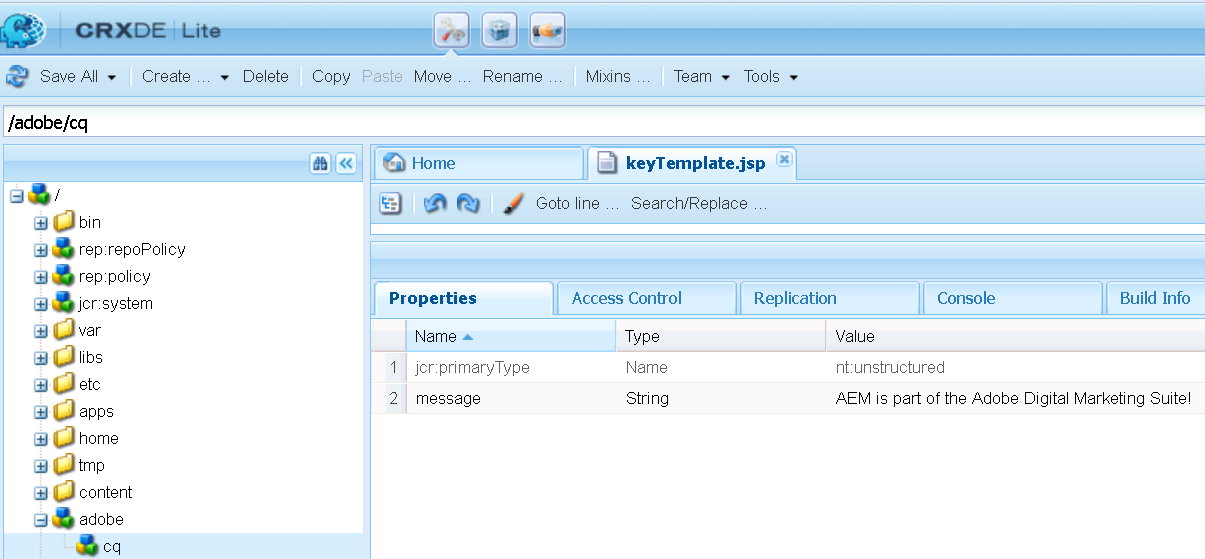Click the keyTemplate.jsp file icon
This screenshot has height=559, width=1205.
pos(607,163)
